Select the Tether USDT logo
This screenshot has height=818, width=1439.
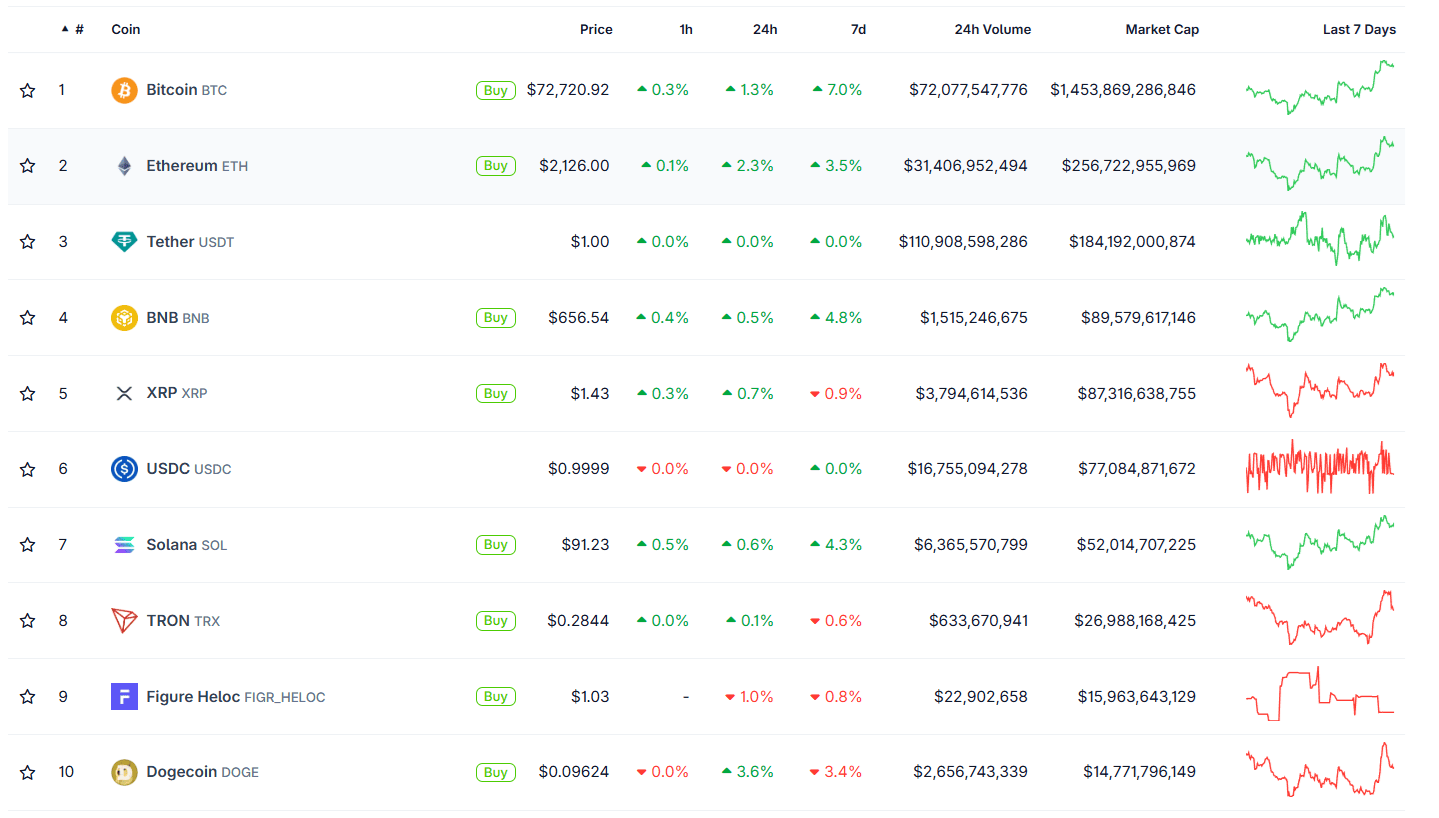click(x=123, y=241)
